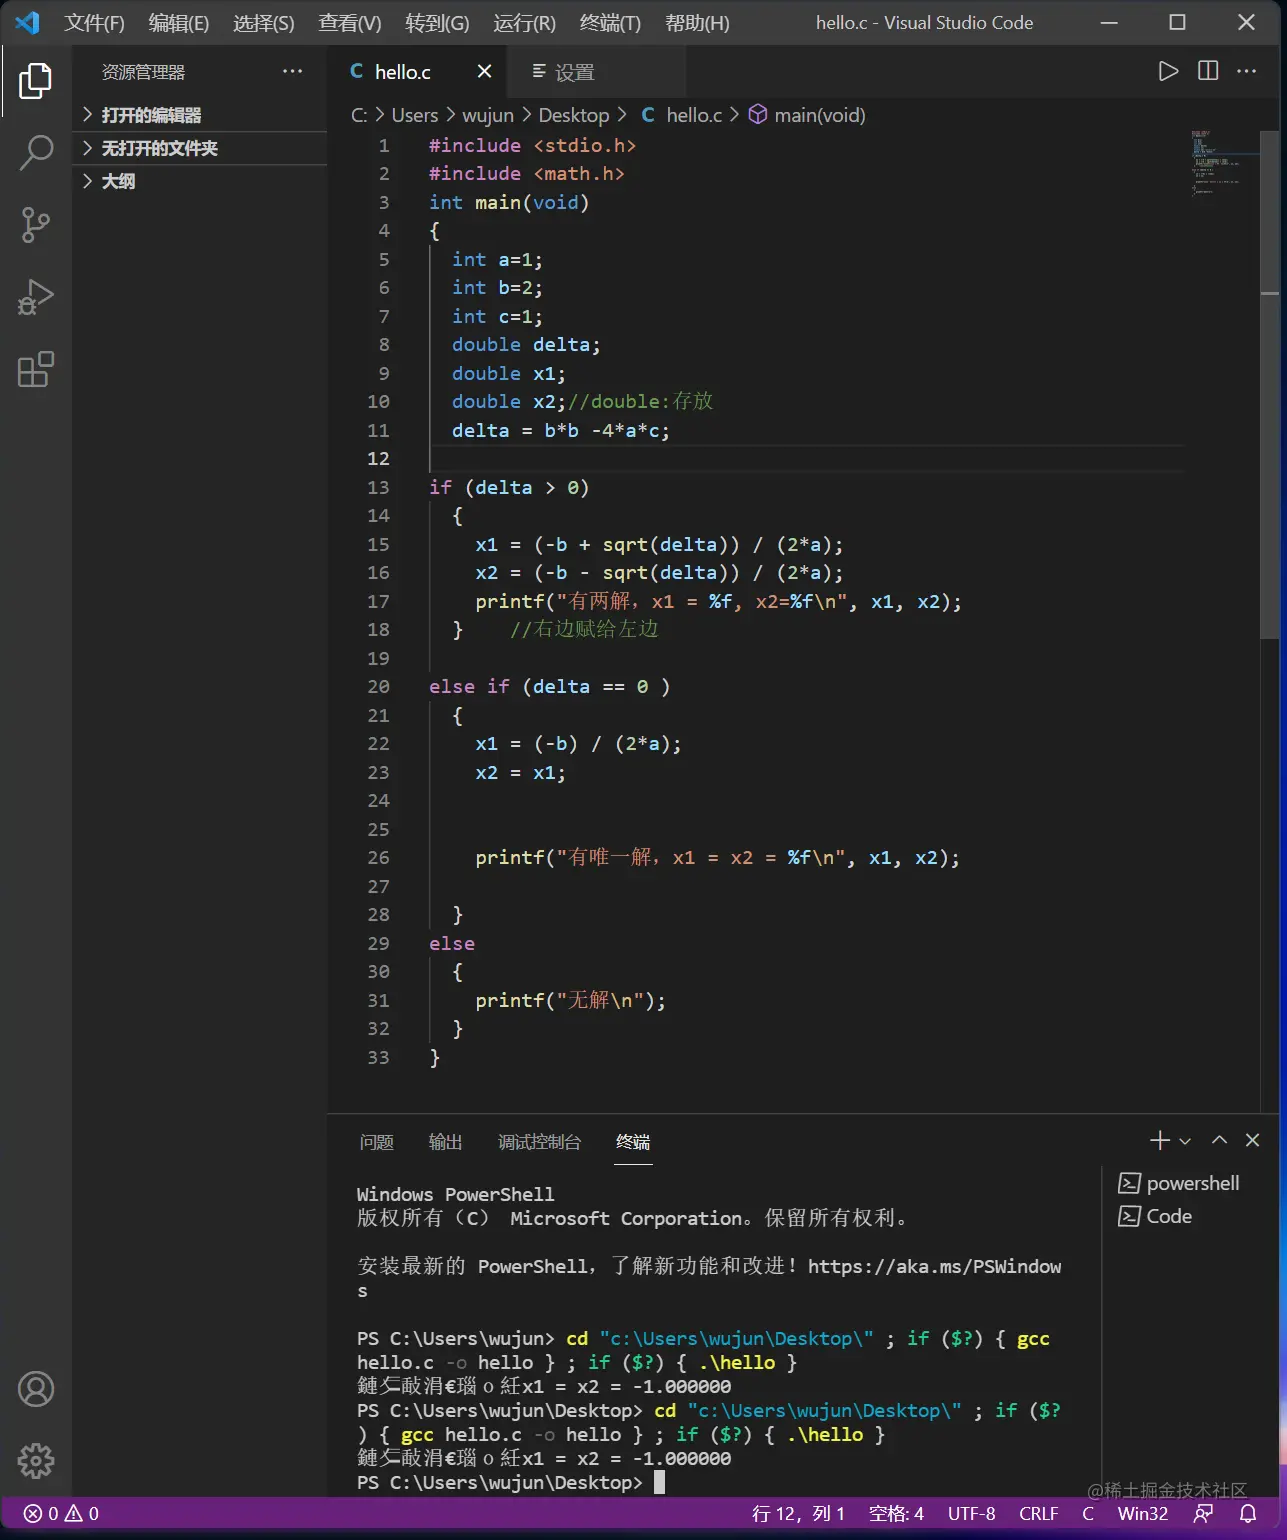1287x1540 pixels.
Task: Place cursor on empty line 12
Action: pyautogui.click(x=805, y=458)
